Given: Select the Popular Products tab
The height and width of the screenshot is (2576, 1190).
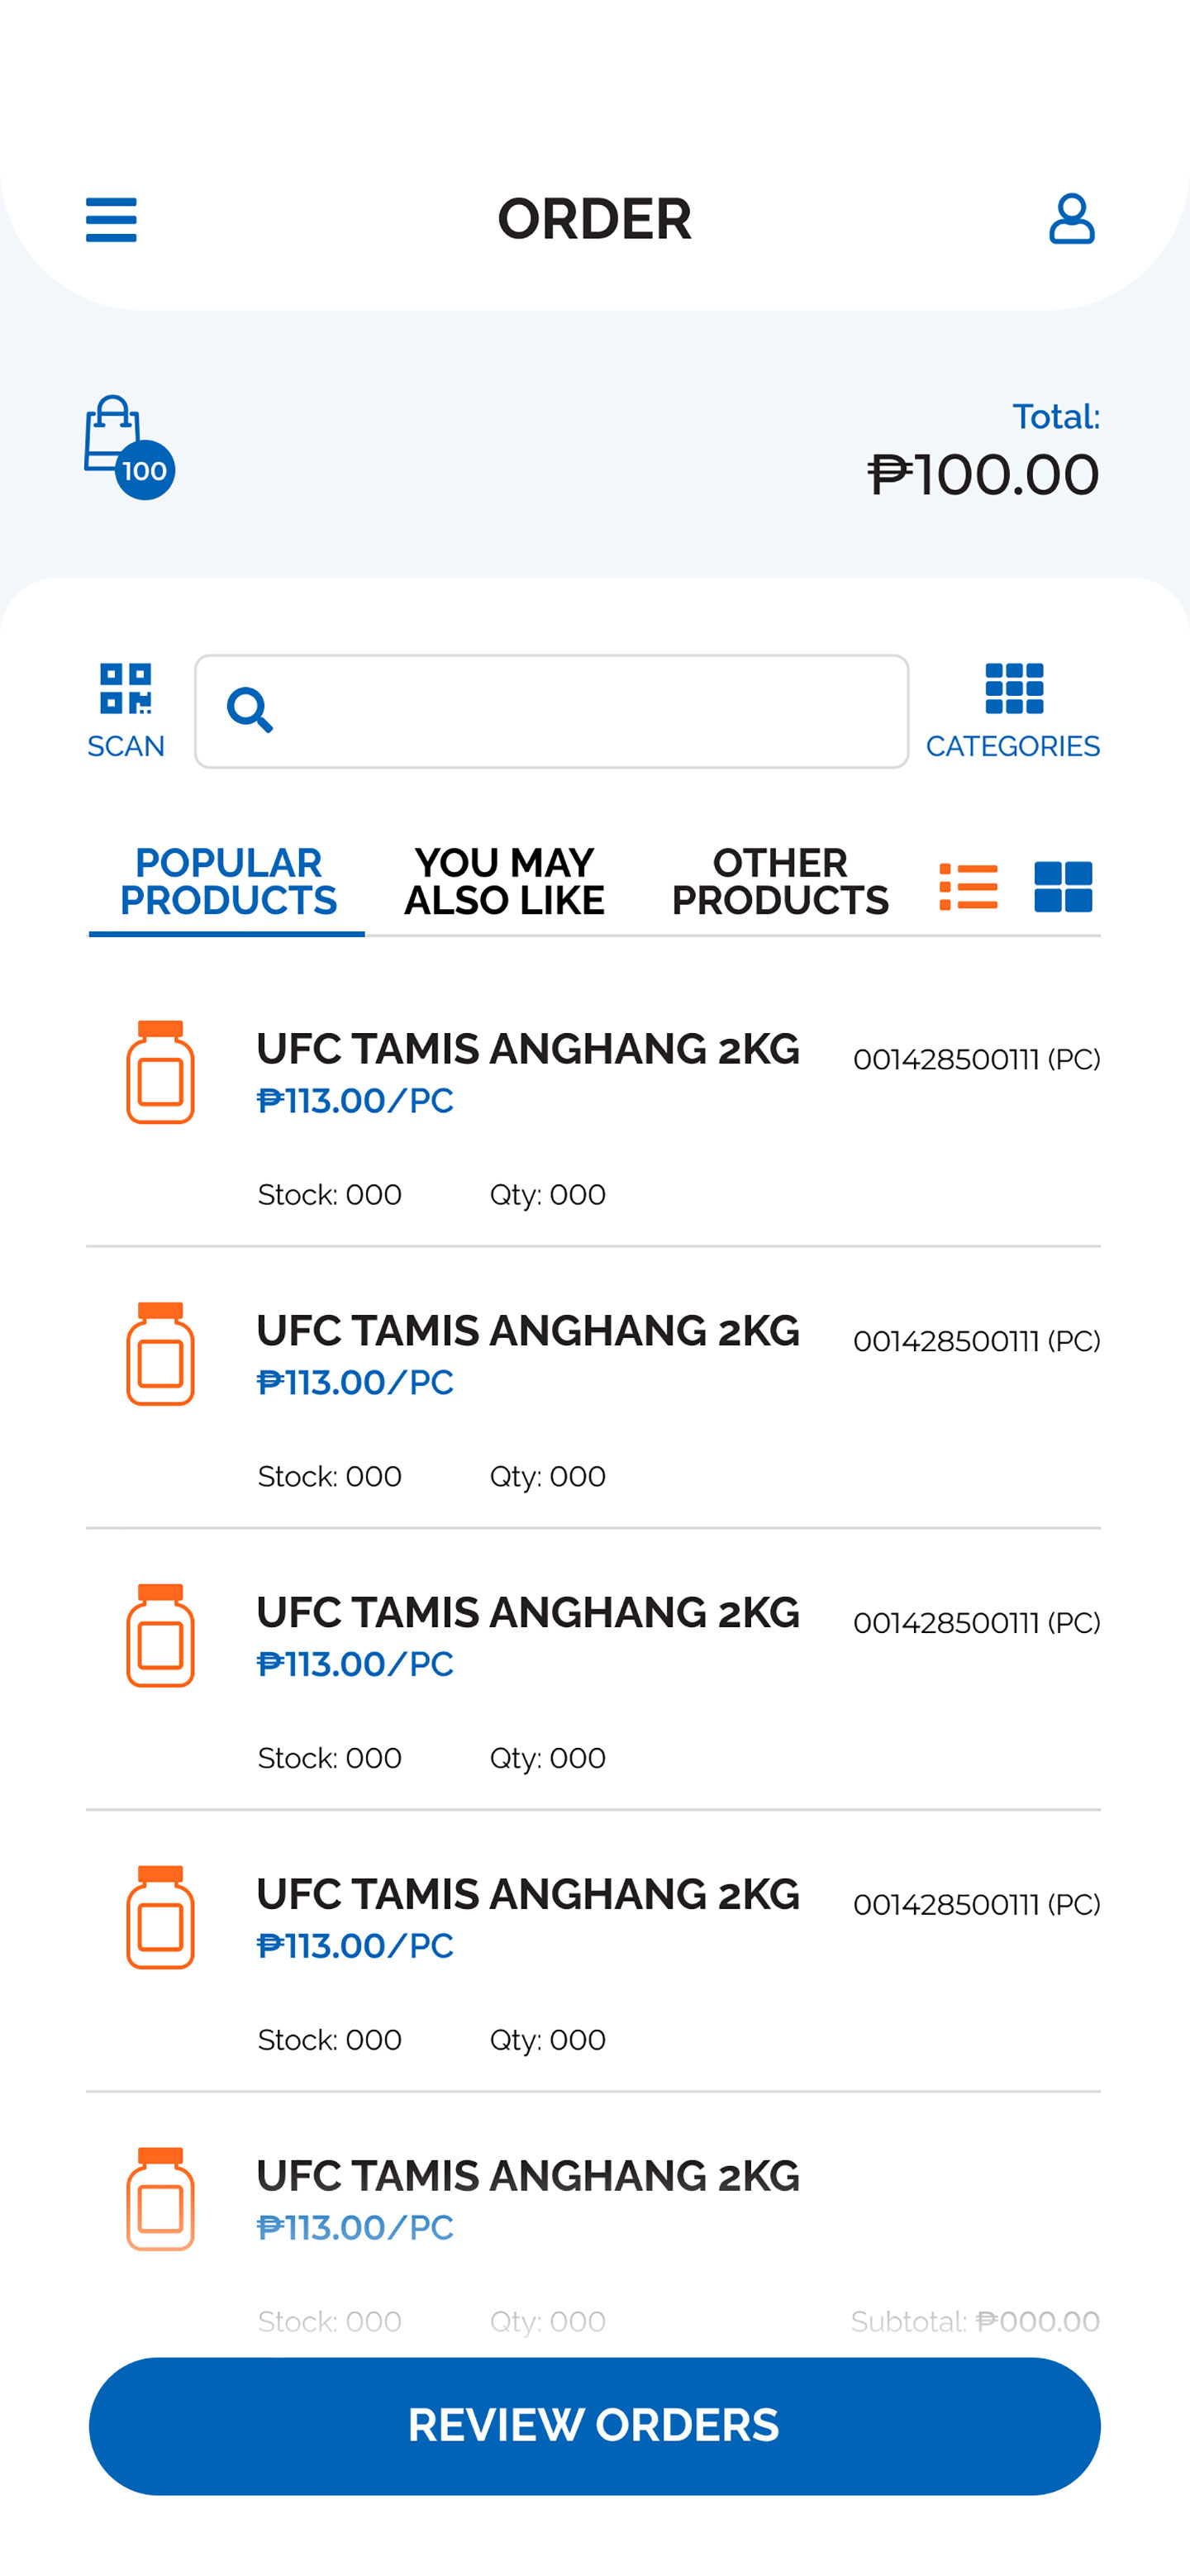Looking at the screenshot, I should (228, 882).
